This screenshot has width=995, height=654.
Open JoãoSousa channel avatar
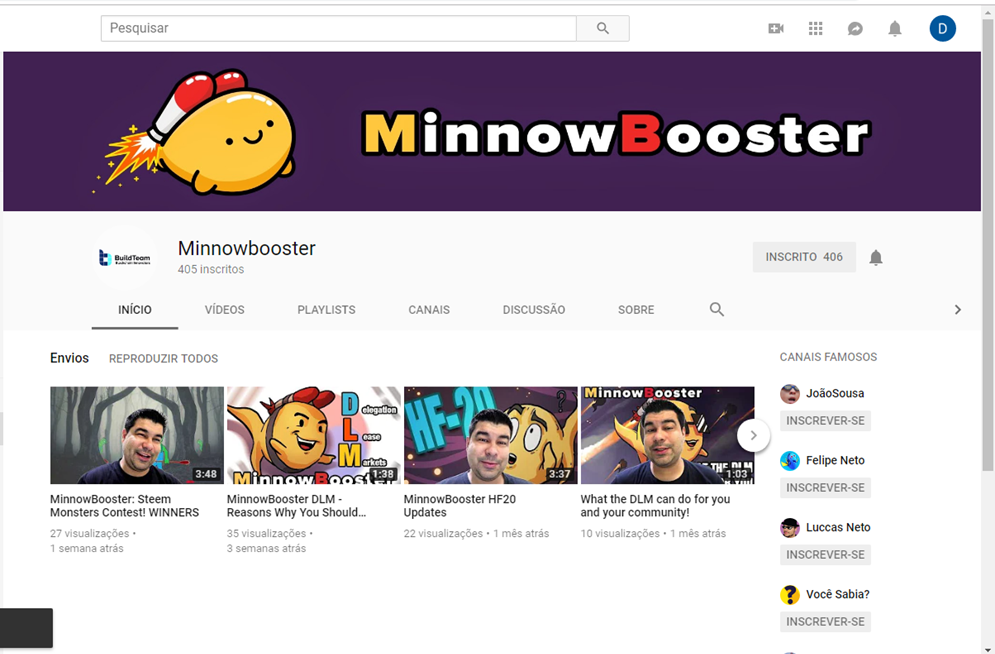[x=789, y=393]
